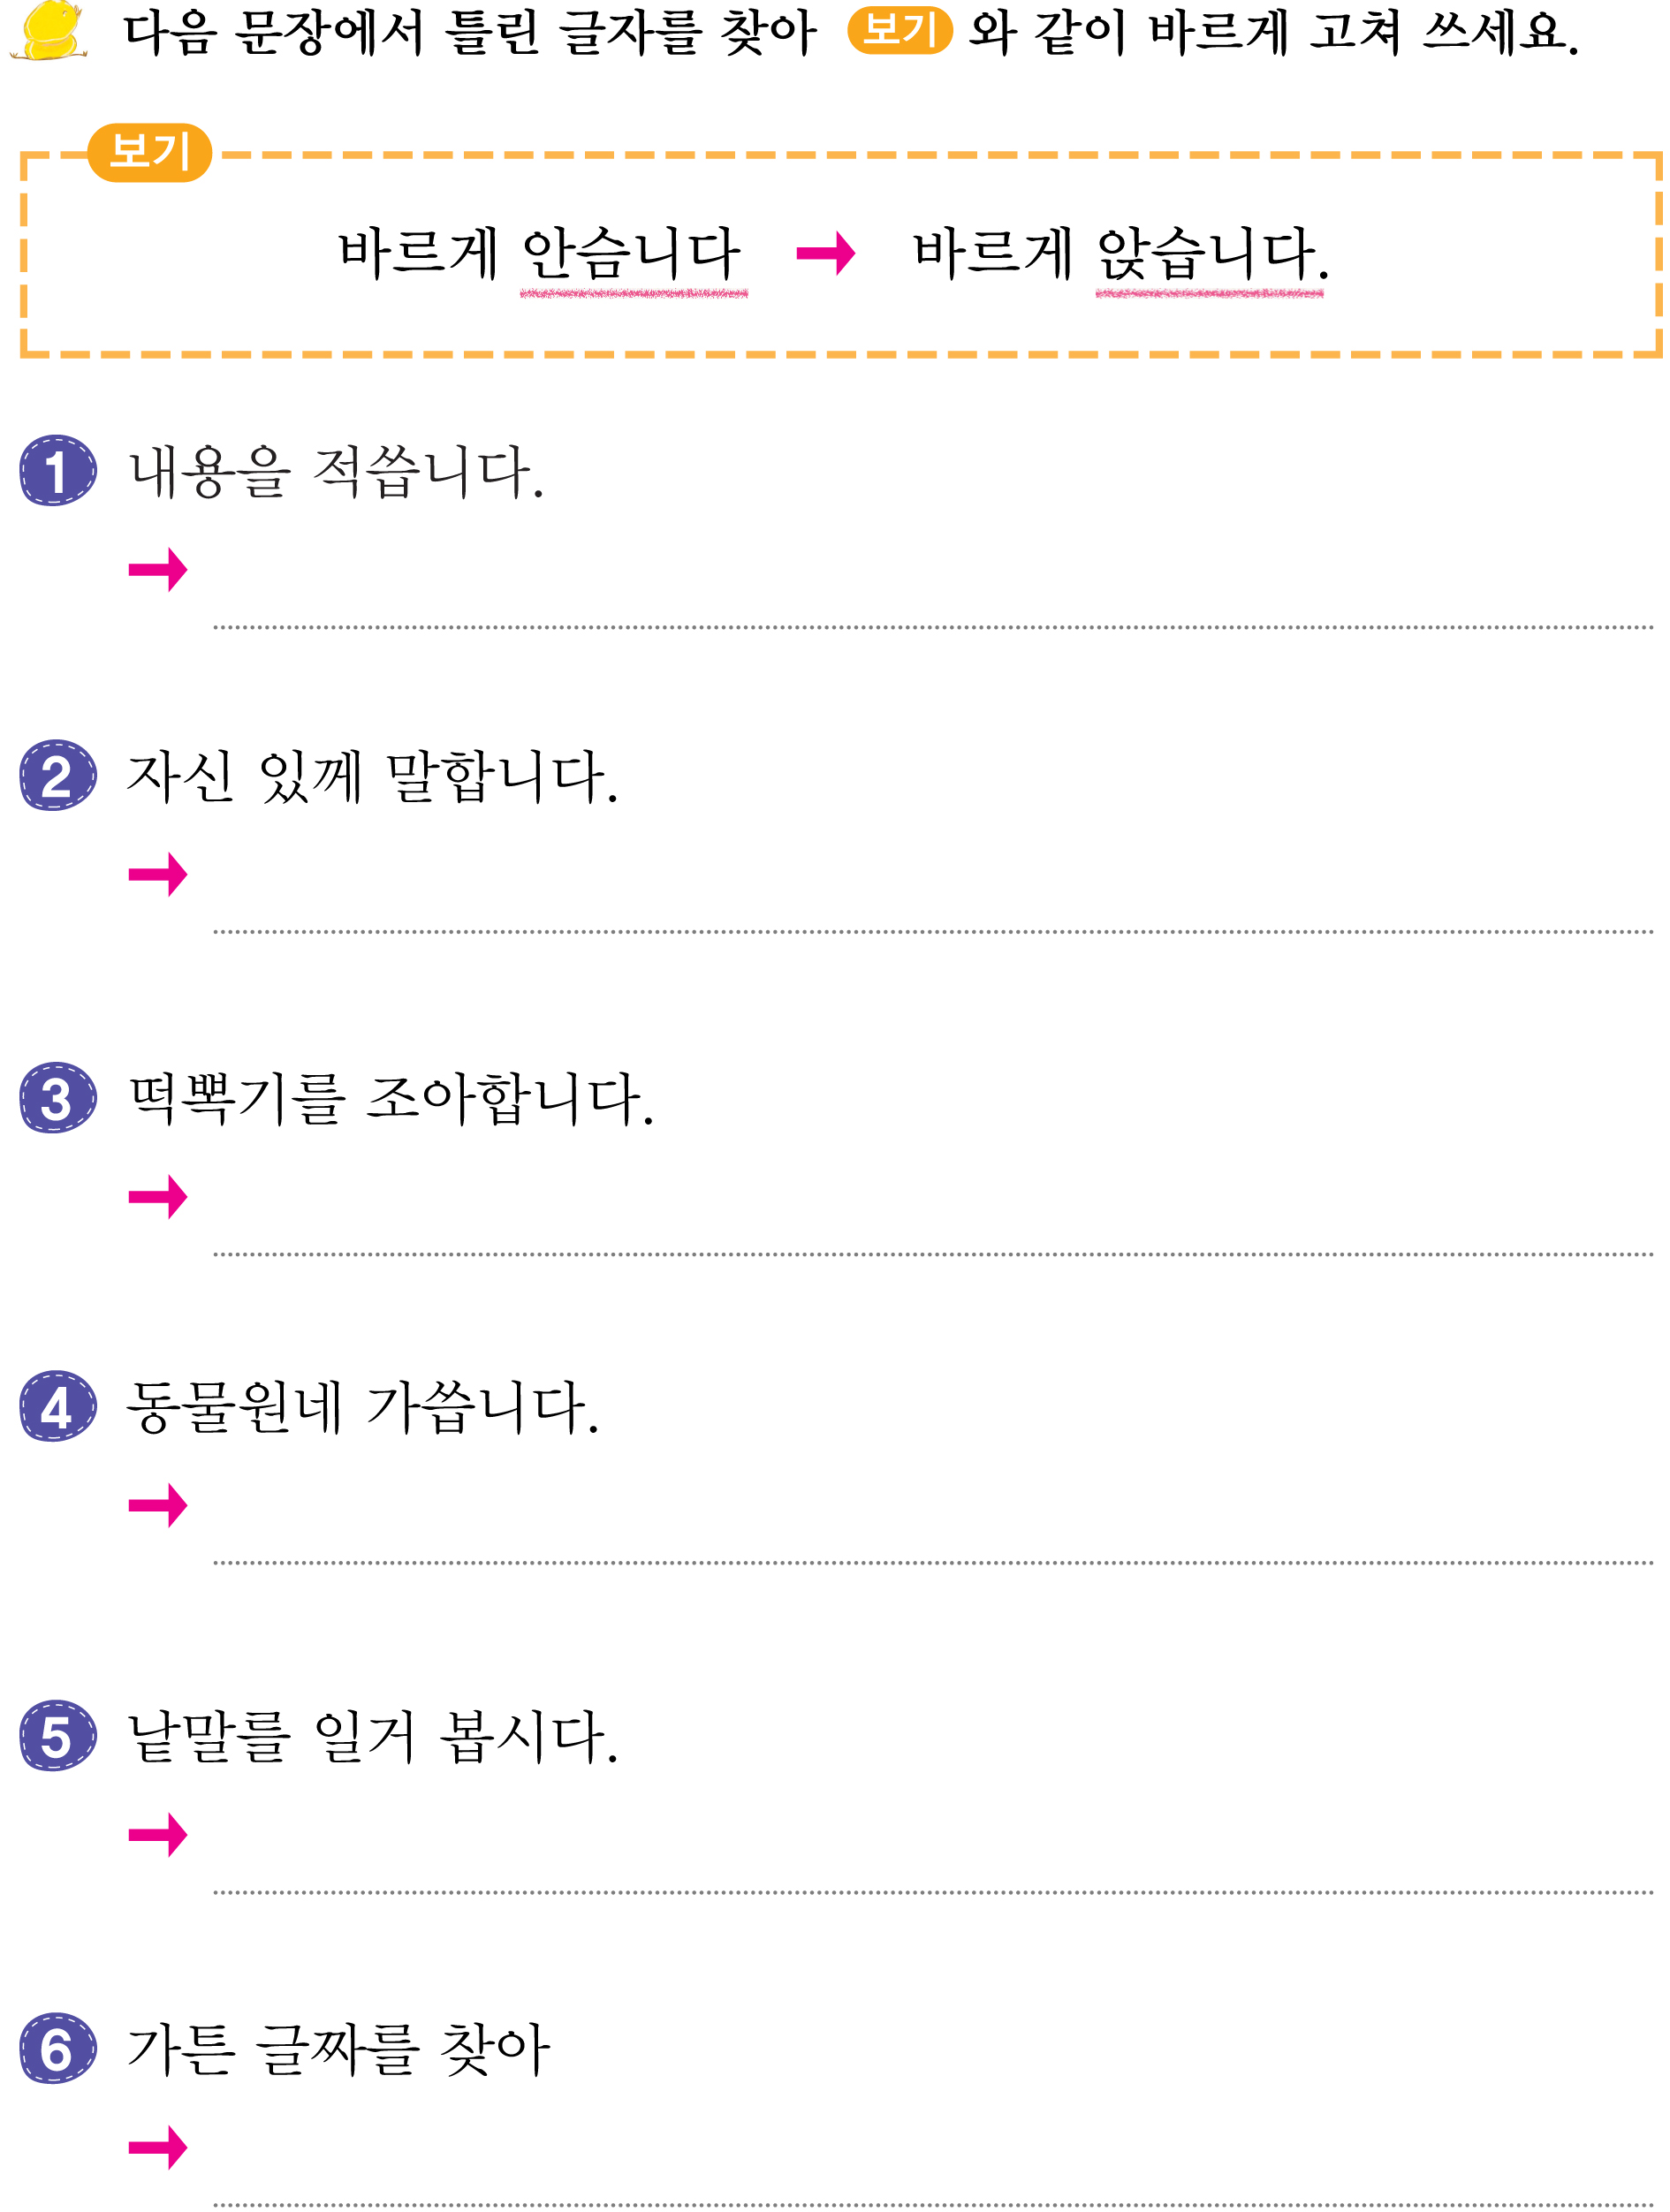Click the pink arrow under sentence 1
Image resolution: width=1670 pixels, height=2212 pixels.
click(158, 570)
